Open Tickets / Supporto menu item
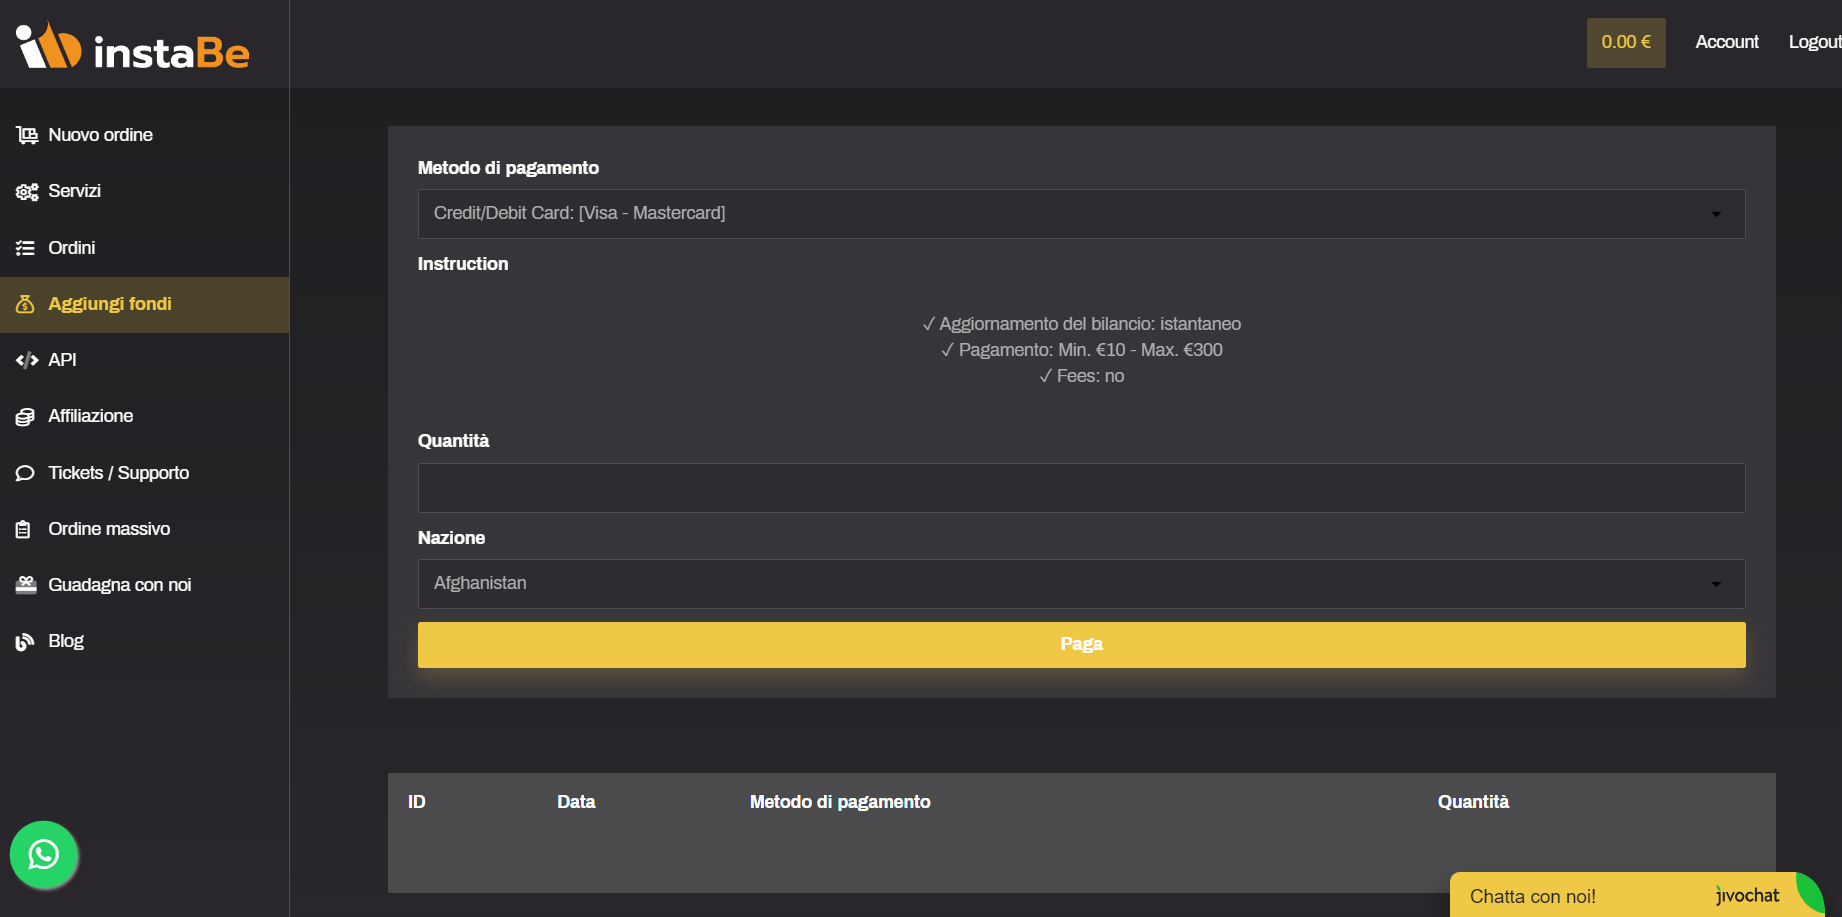Image resolution: width=1842 pixels, height=917 pixels. (118, 473)
